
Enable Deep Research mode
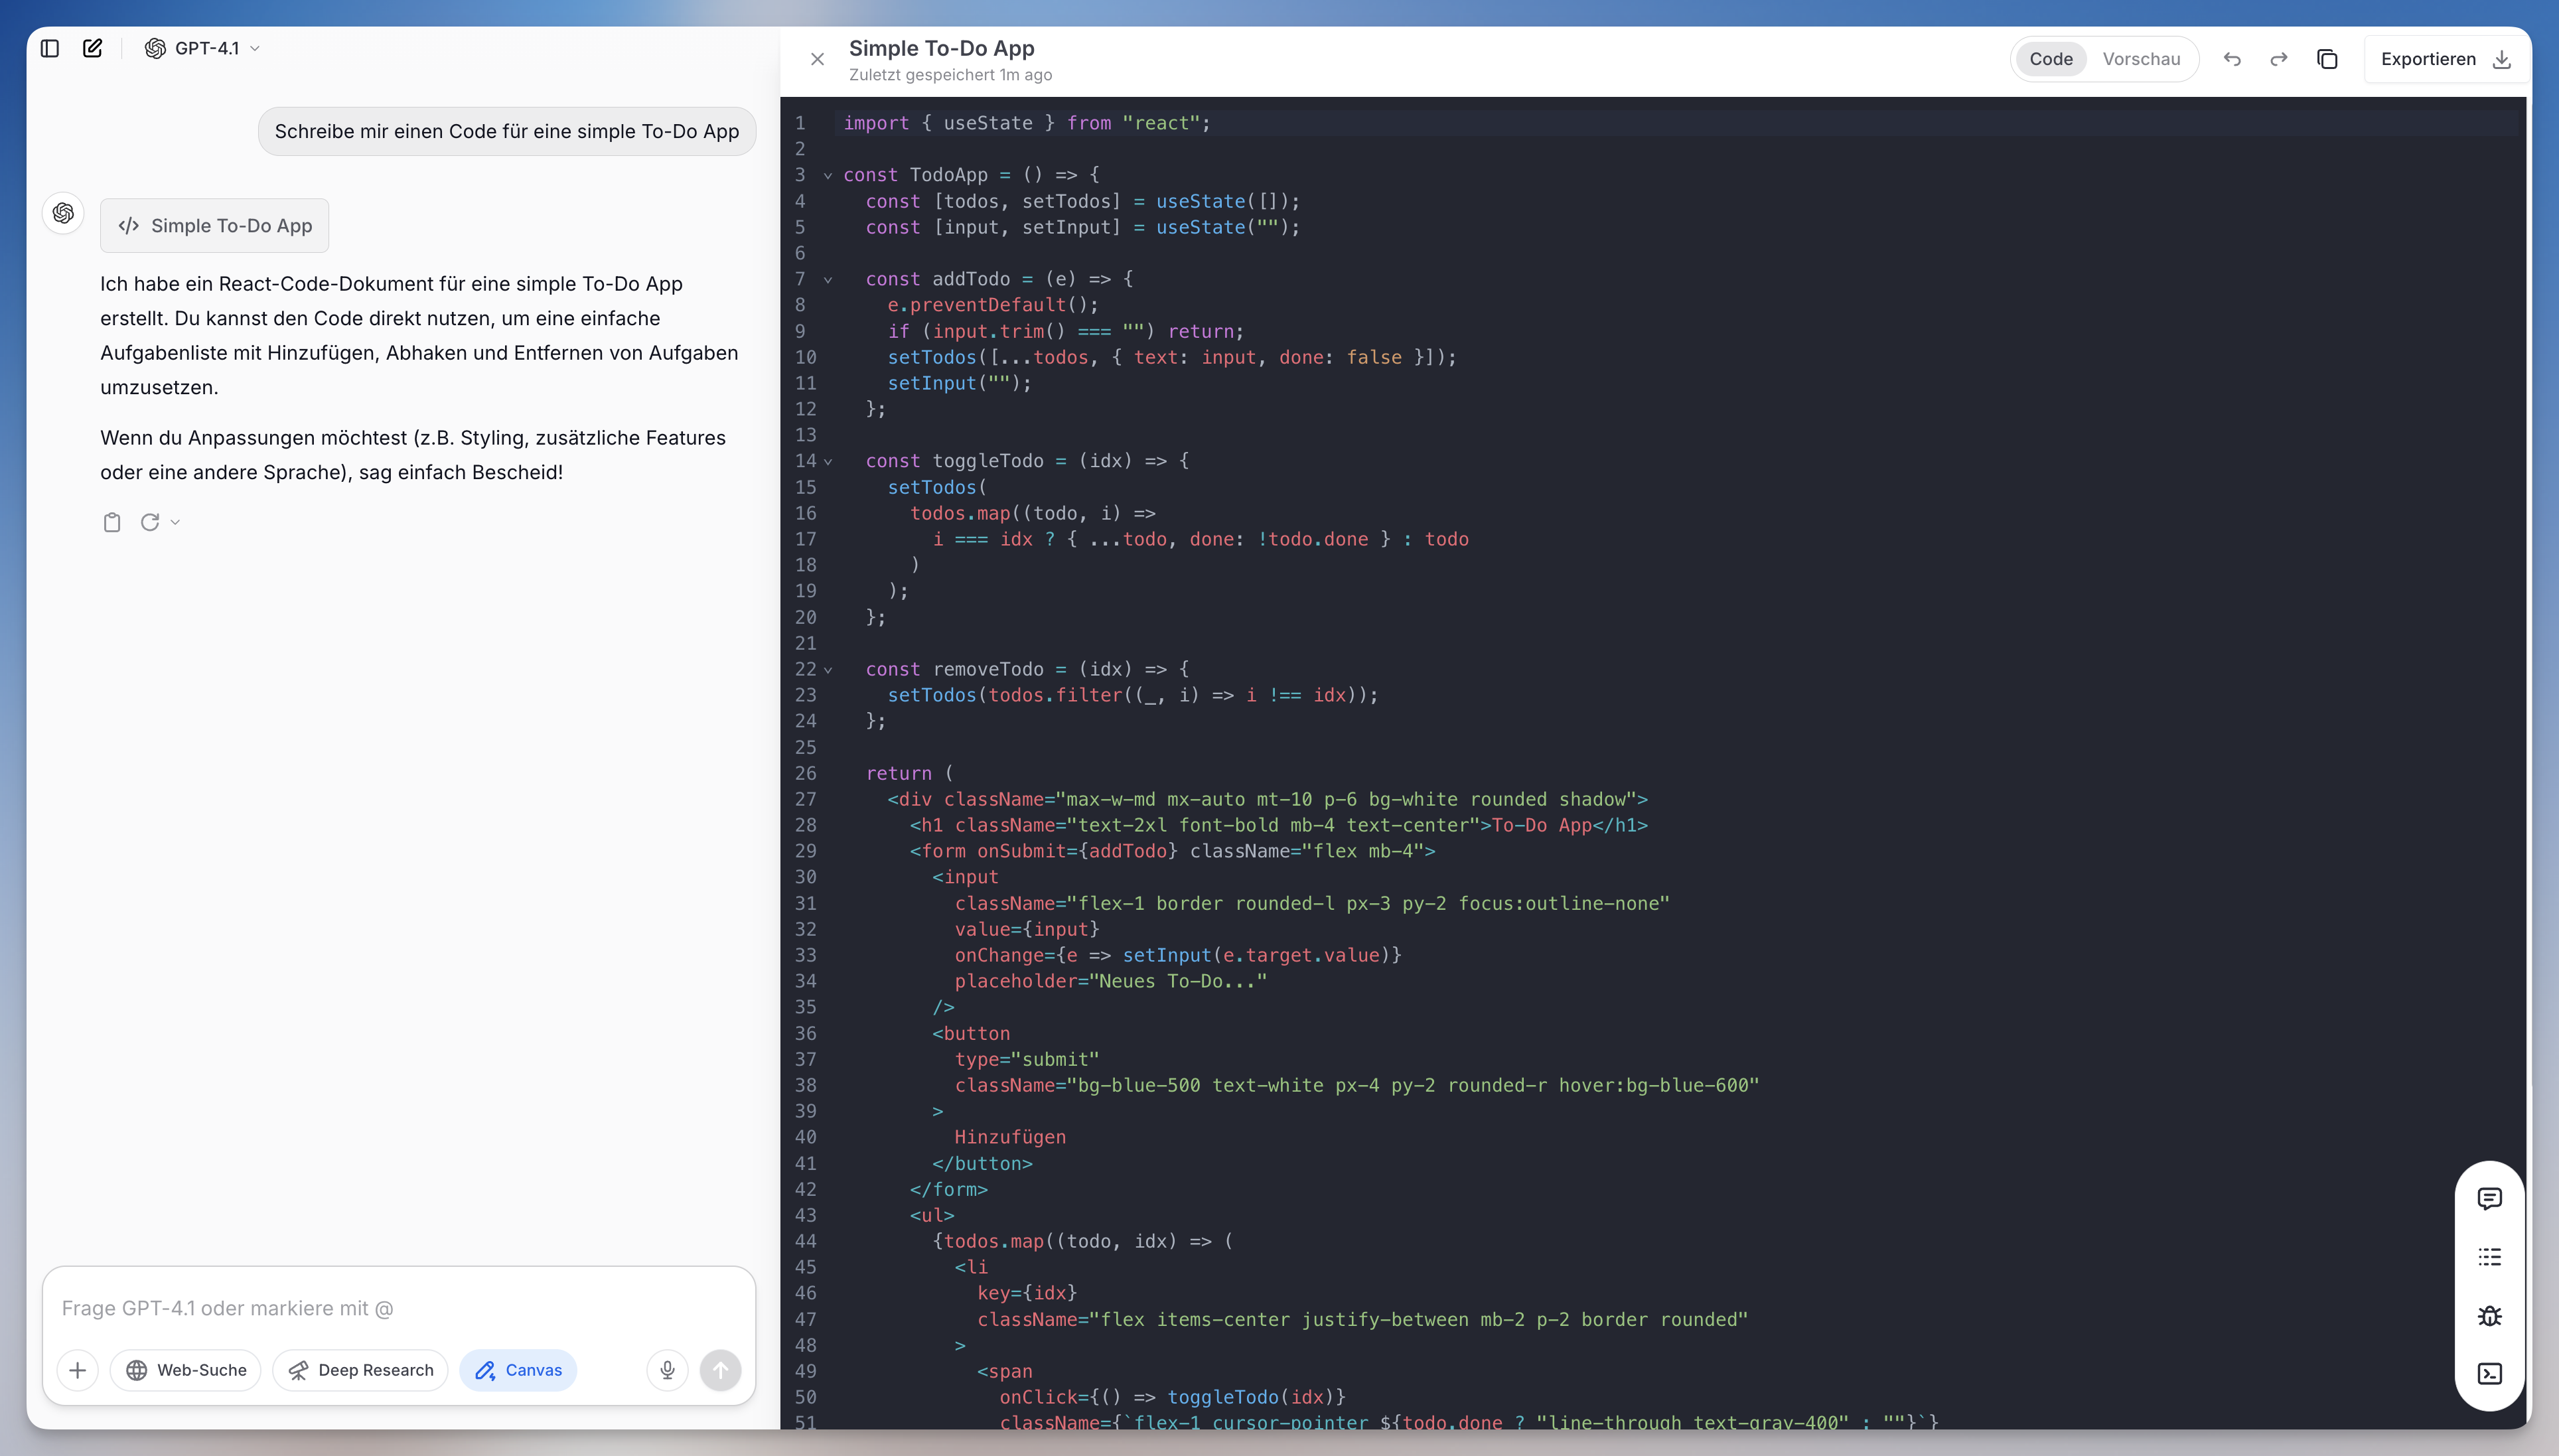360,1369
